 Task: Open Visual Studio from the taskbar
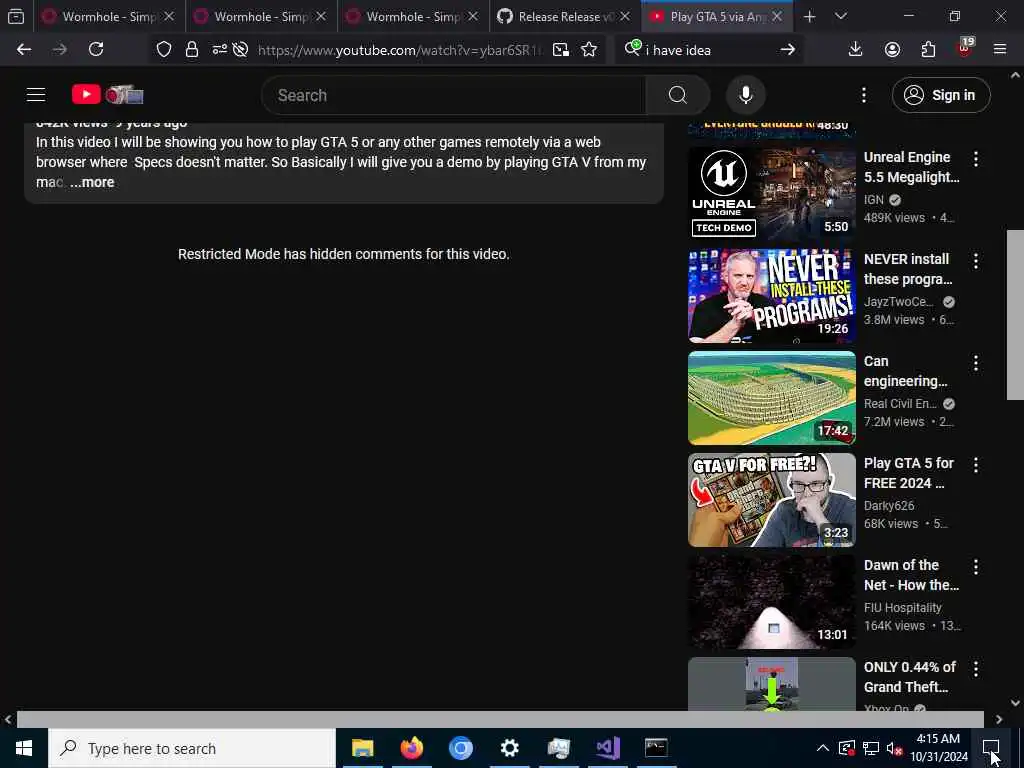[607, 748]
